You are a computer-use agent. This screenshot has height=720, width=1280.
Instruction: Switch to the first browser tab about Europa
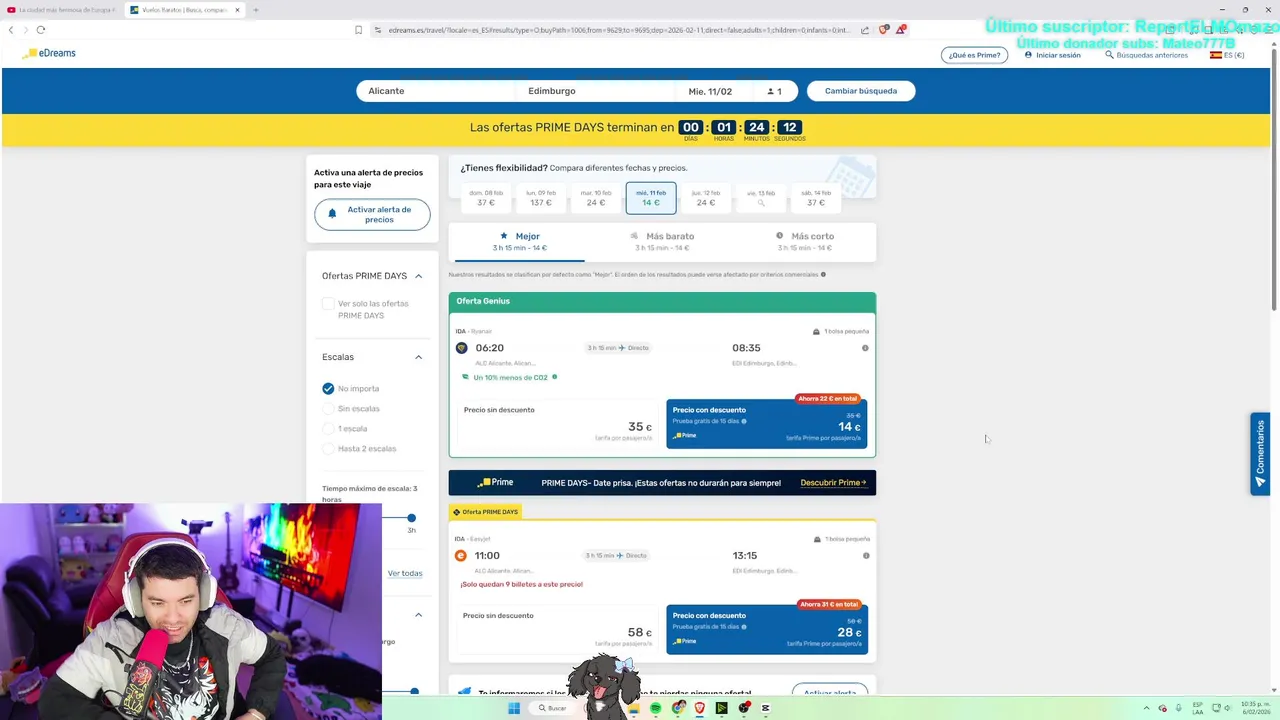click(x=62, y=10)
